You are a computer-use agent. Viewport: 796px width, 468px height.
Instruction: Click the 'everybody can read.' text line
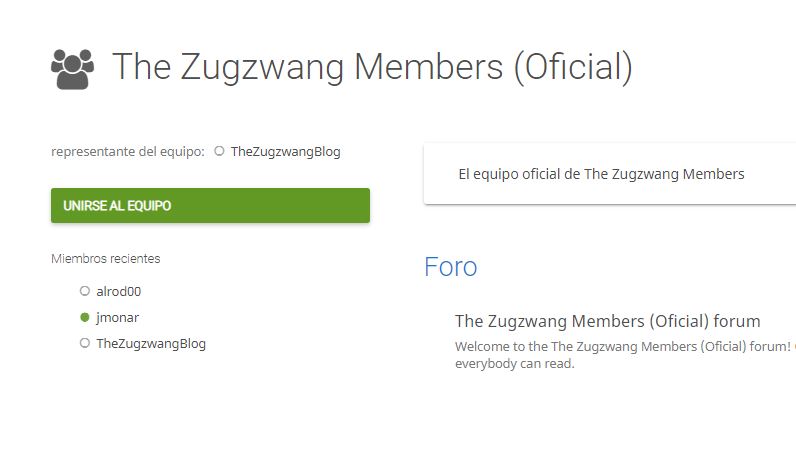515,364
